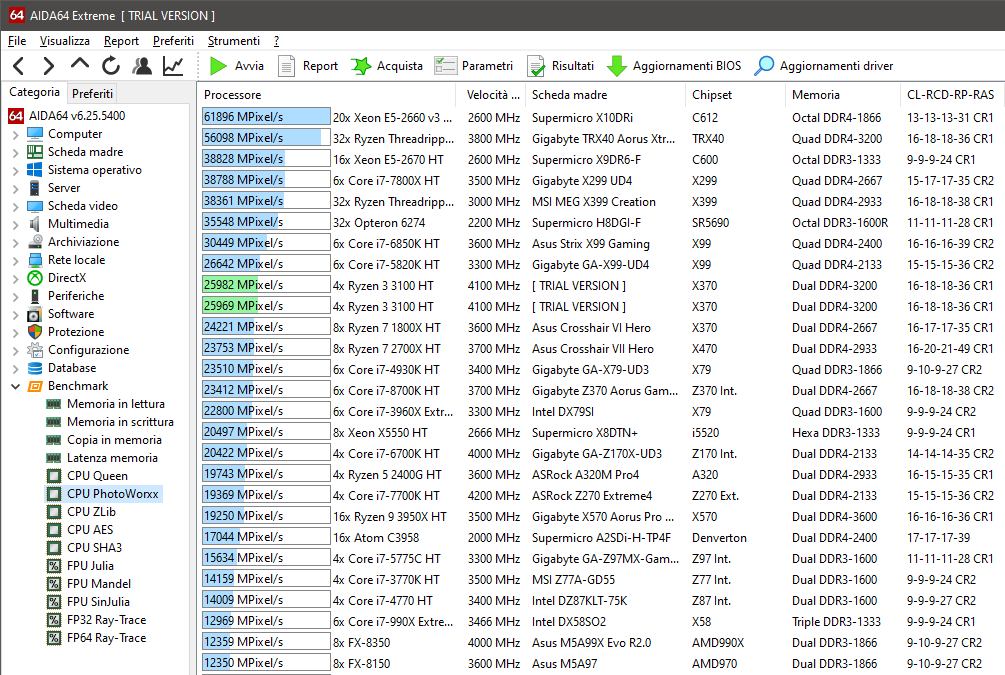This screenshot has height=675, width=1005.
Task: Expand the Sistema operativo node
Action: [x=15, y=171]
